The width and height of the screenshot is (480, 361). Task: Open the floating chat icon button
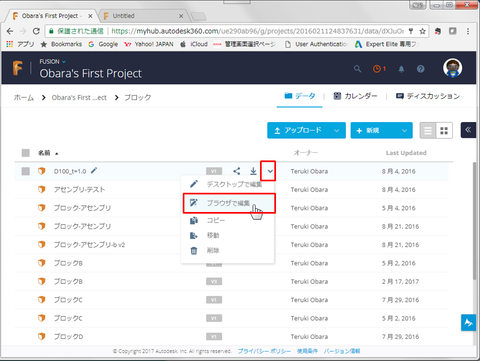(x=468, y=323)
